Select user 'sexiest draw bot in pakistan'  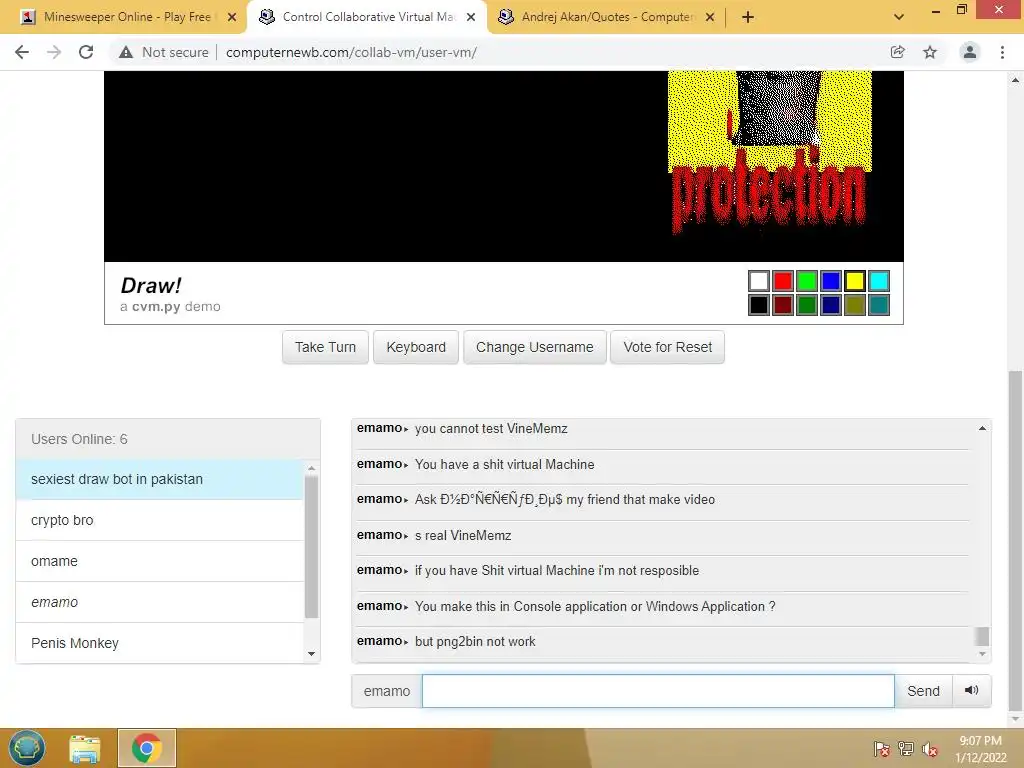pos(160,479)
